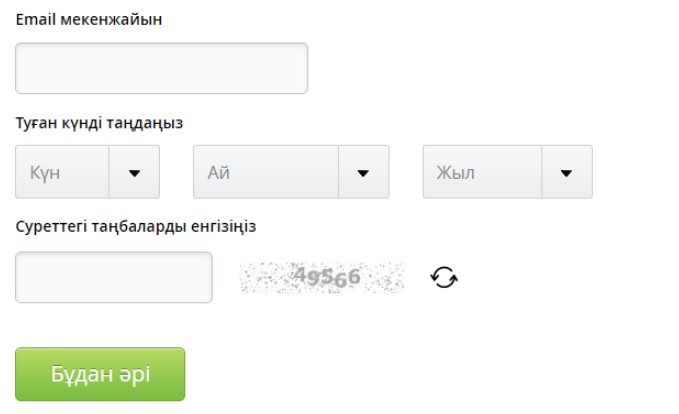Continue with the Бұдан әрі submit button

100,374
